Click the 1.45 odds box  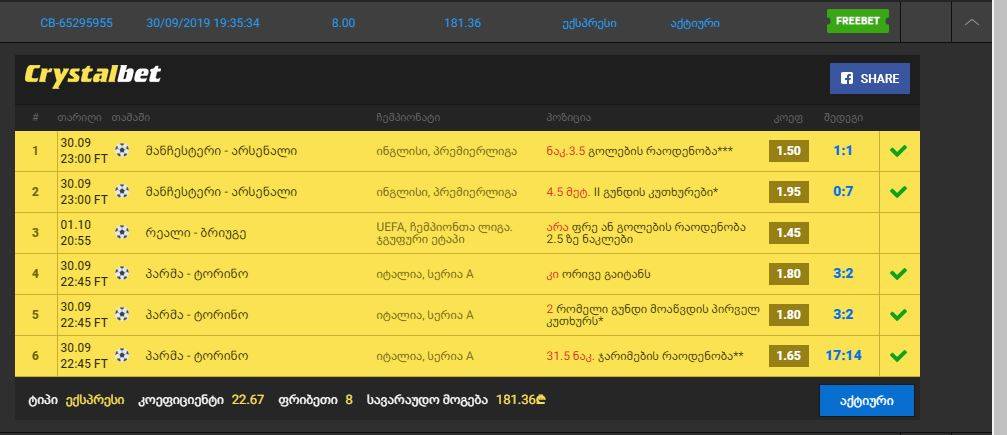click(x=789, y=233)
